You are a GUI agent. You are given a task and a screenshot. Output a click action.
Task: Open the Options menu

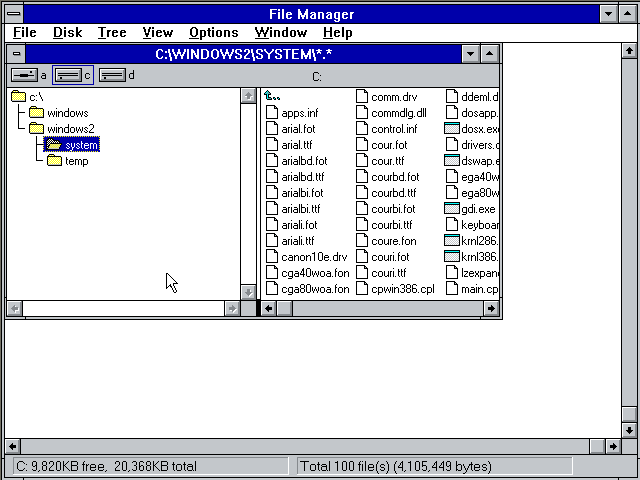pos(213,32)
